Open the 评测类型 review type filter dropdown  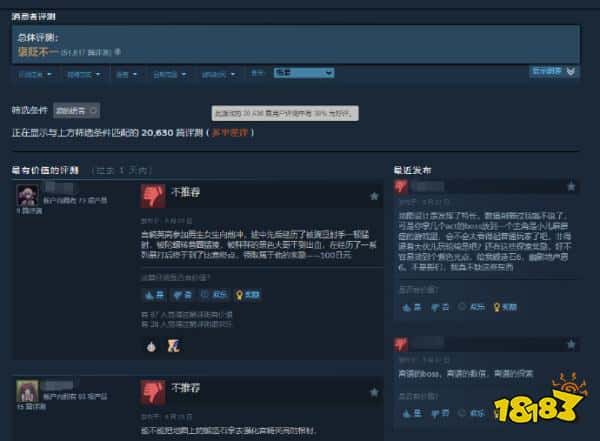35,74
